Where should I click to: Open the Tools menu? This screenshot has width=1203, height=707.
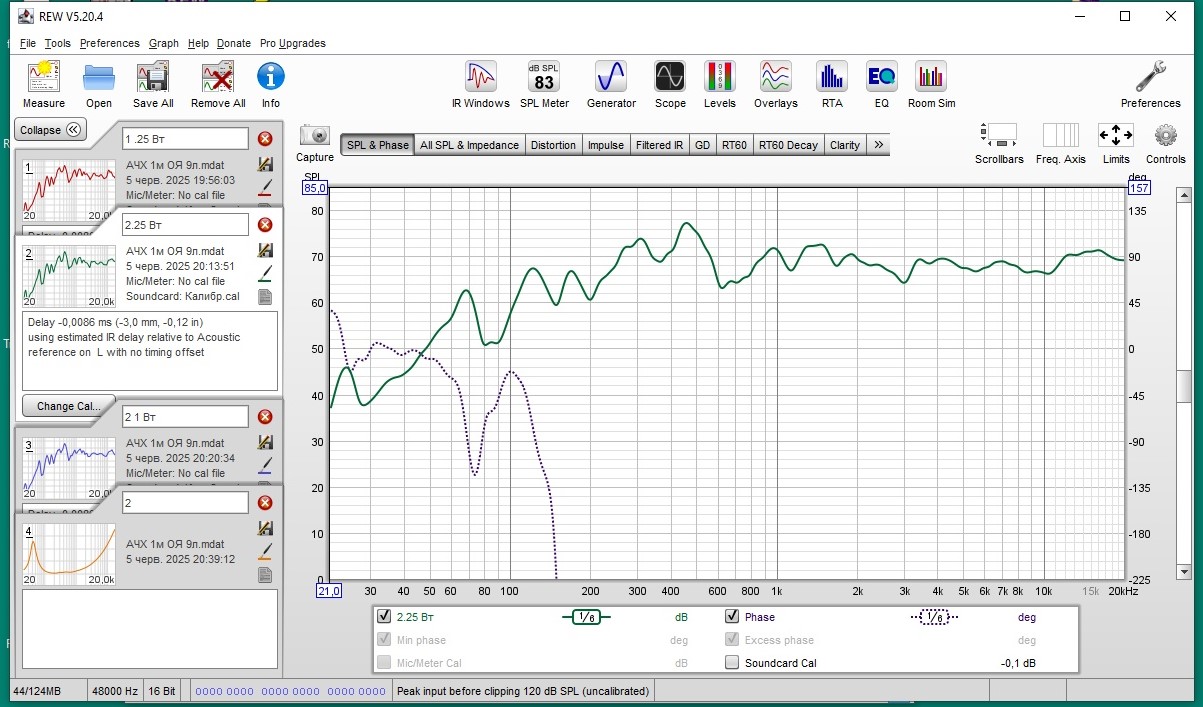click(58, 43)
